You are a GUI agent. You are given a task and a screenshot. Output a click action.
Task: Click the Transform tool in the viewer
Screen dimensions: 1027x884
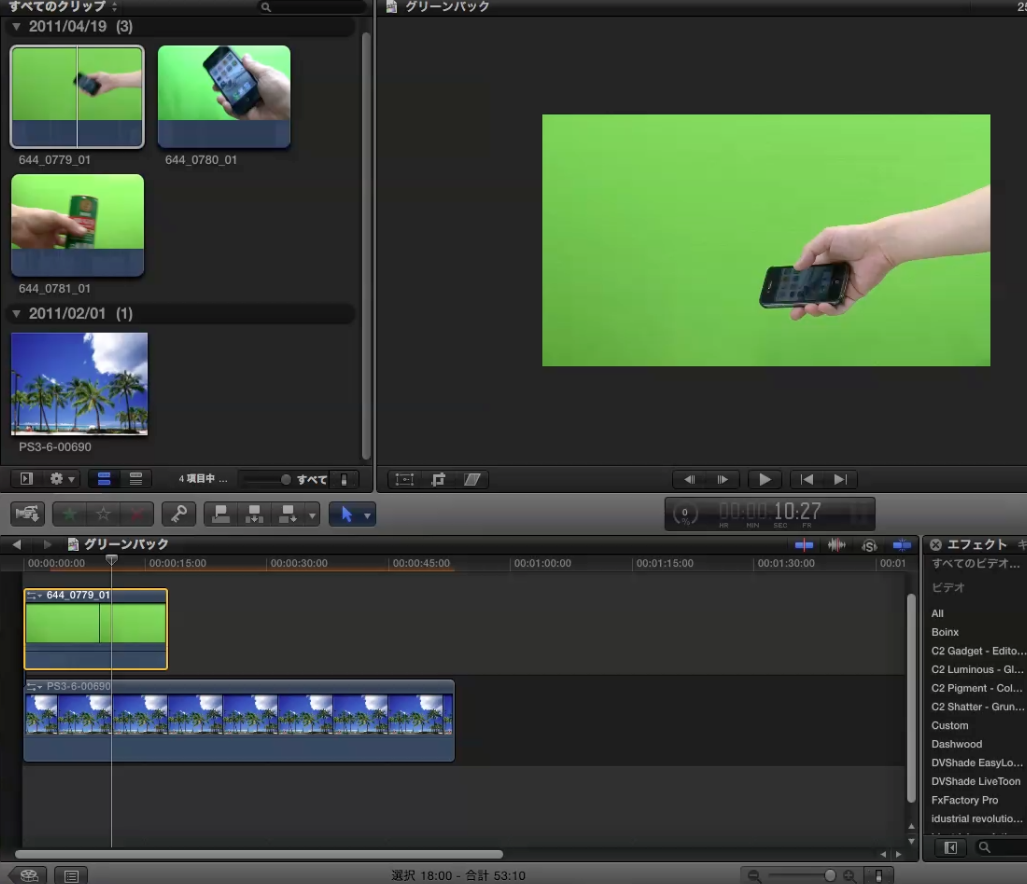[405, 479]
